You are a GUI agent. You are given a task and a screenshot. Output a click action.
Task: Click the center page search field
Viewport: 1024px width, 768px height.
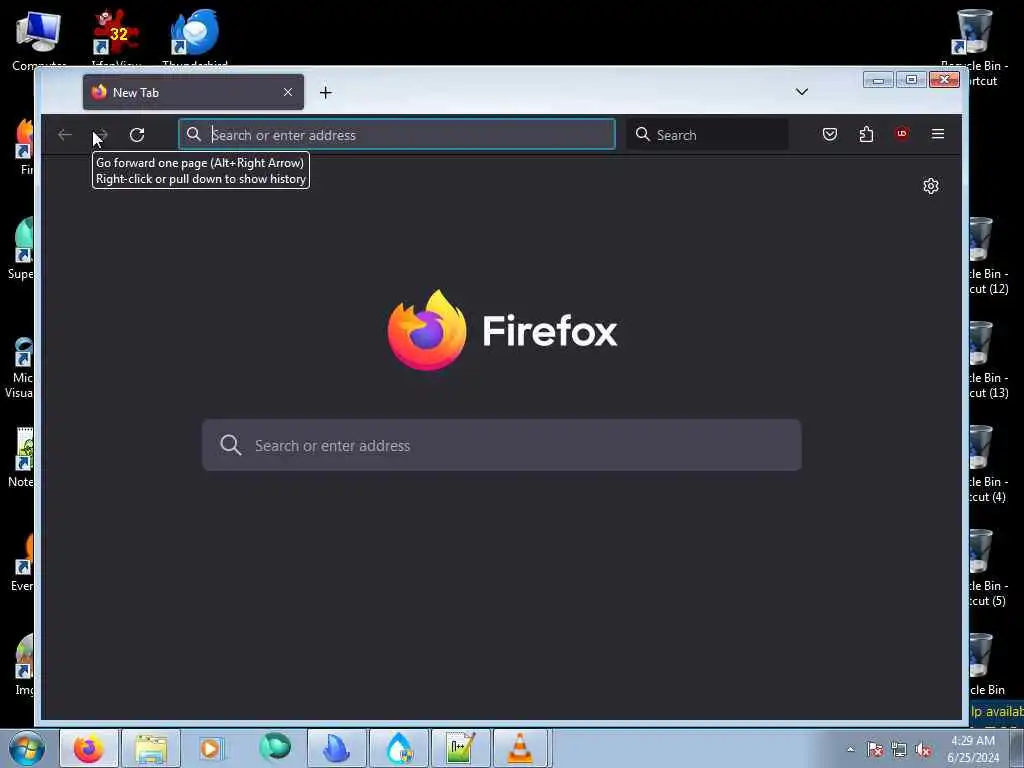pos(502,445)
